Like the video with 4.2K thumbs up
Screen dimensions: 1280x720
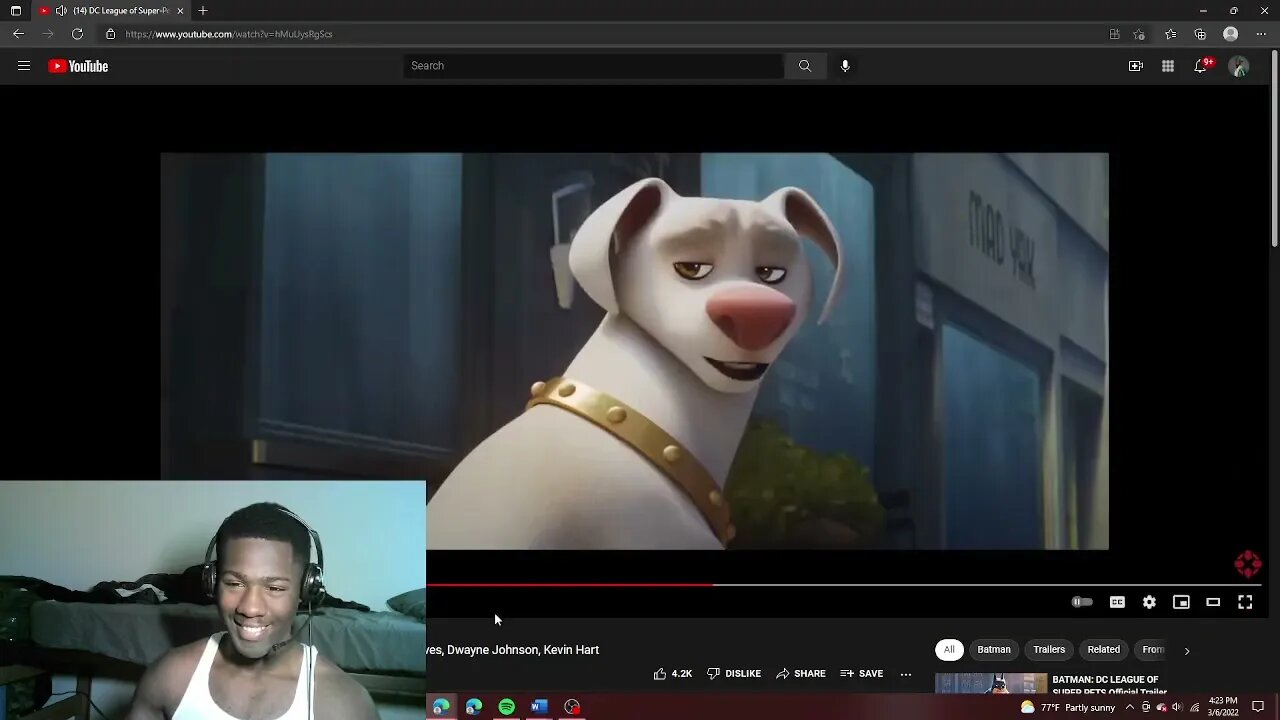[x=672, y=674]
